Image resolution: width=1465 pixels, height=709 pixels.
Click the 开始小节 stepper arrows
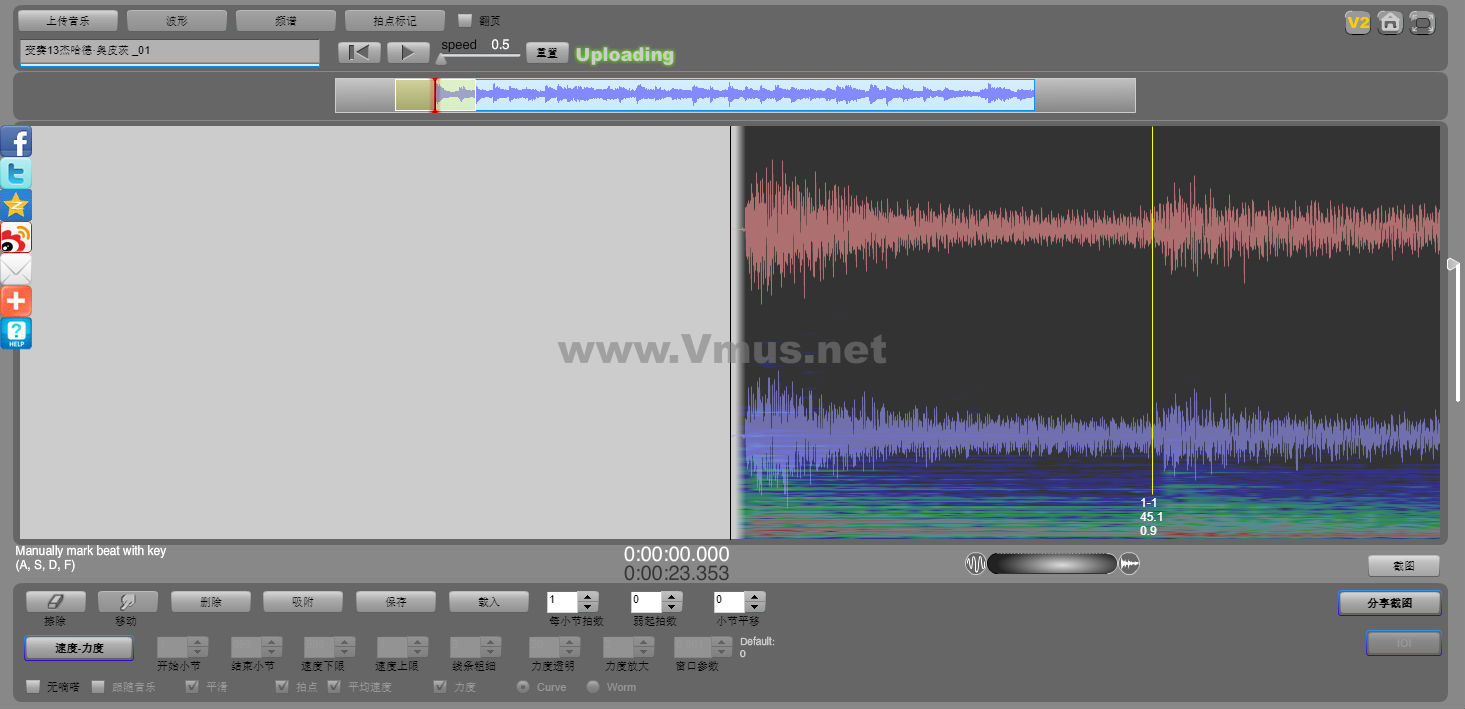click(198, 647)
